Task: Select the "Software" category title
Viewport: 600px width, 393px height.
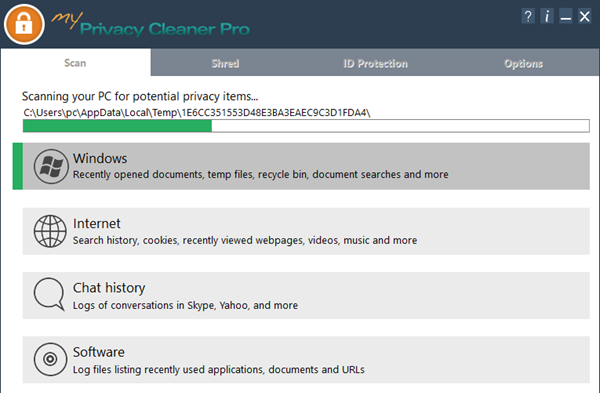Action: point(99,352)
